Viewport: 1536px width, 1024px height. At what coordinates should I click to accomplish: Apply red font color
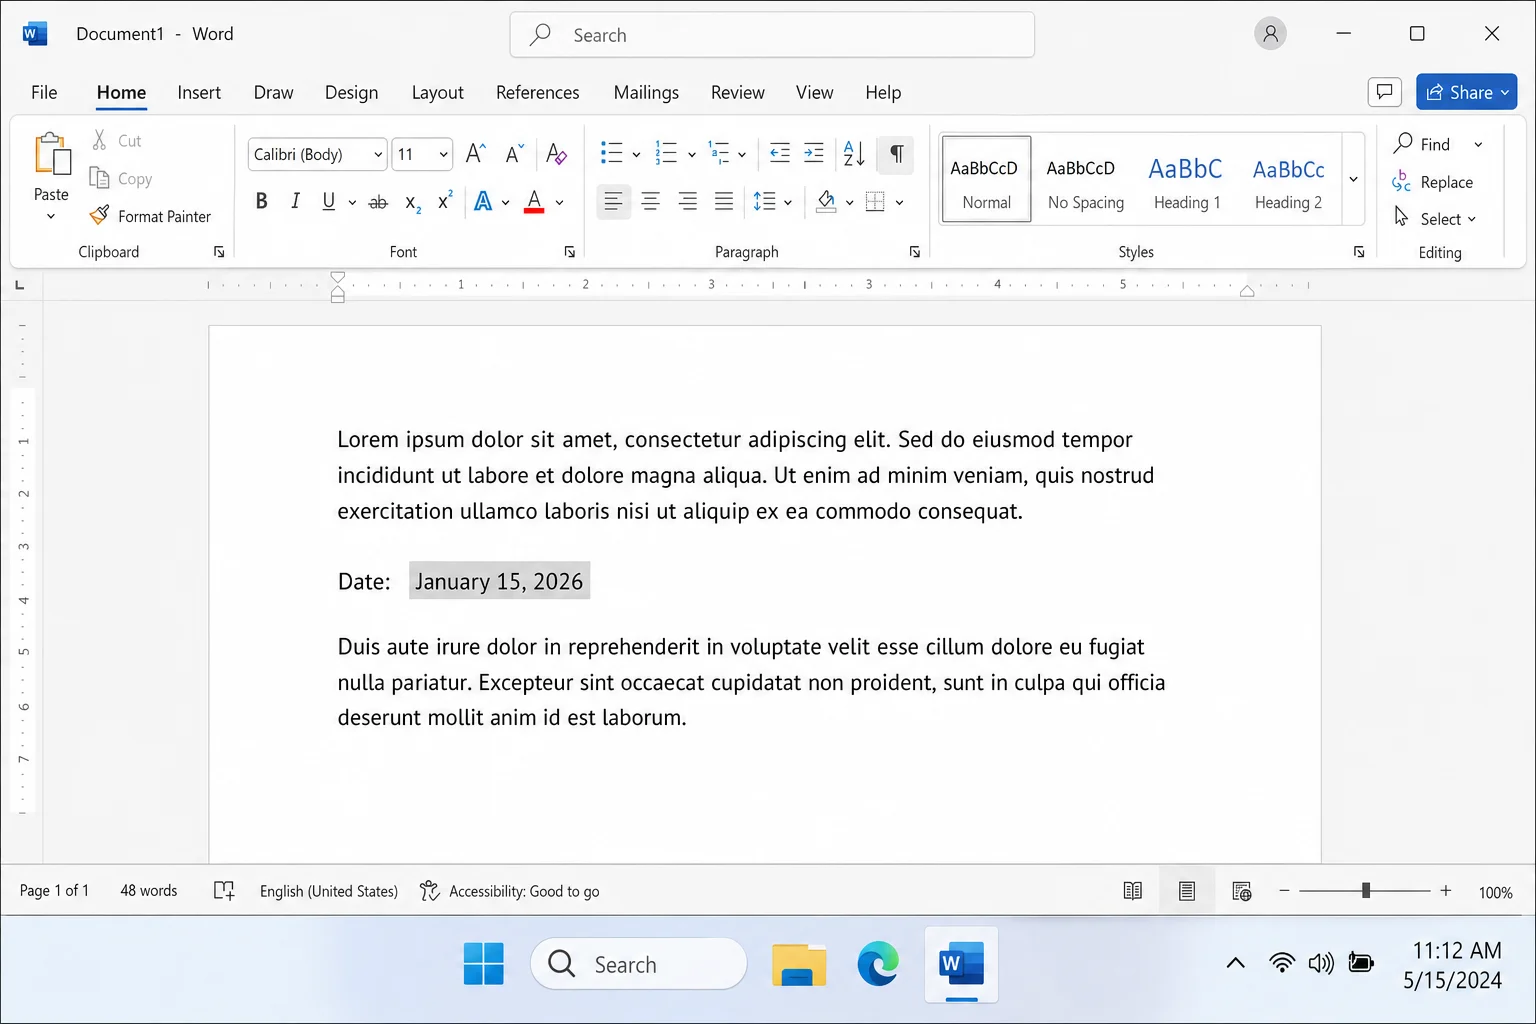[x=534, y=202]
